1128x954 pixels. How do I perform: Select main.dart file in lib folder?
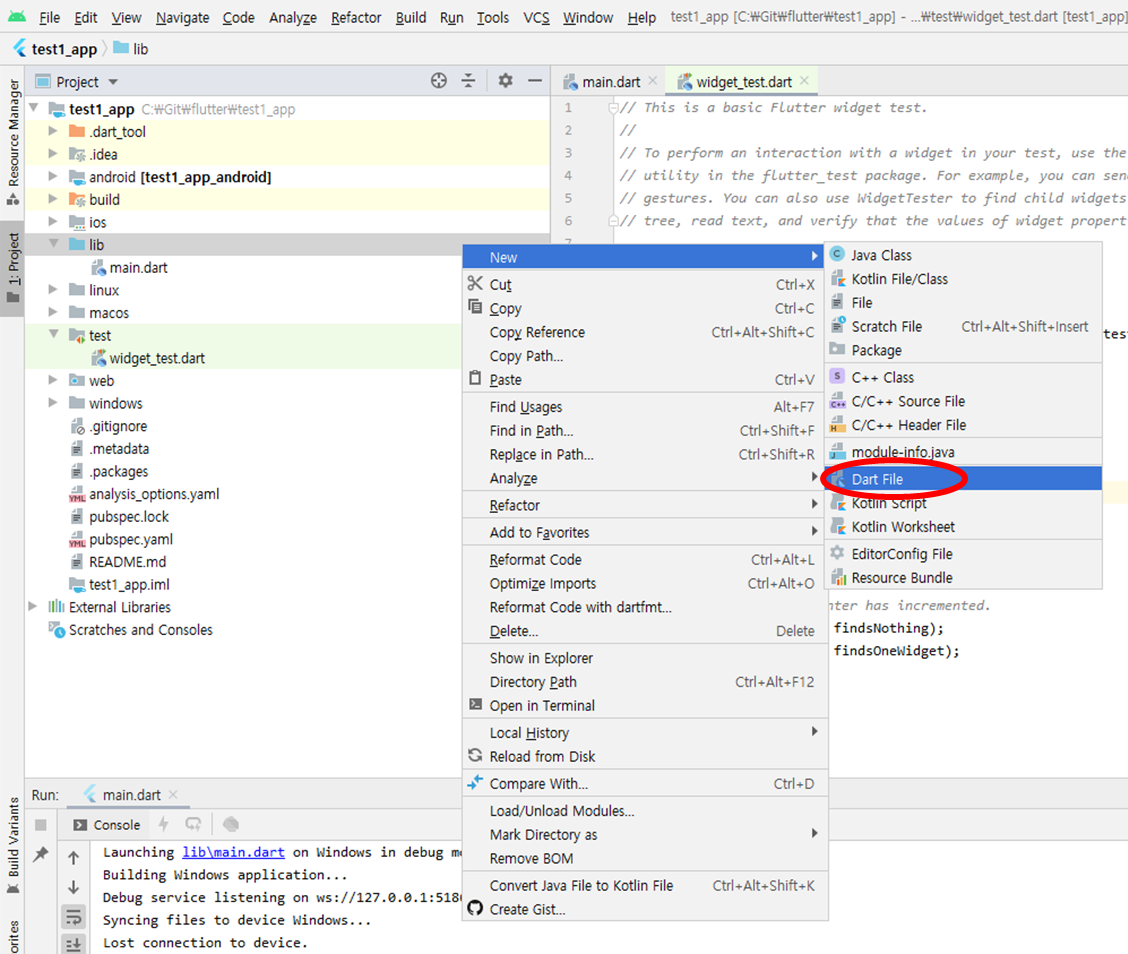tap(130, 268)
